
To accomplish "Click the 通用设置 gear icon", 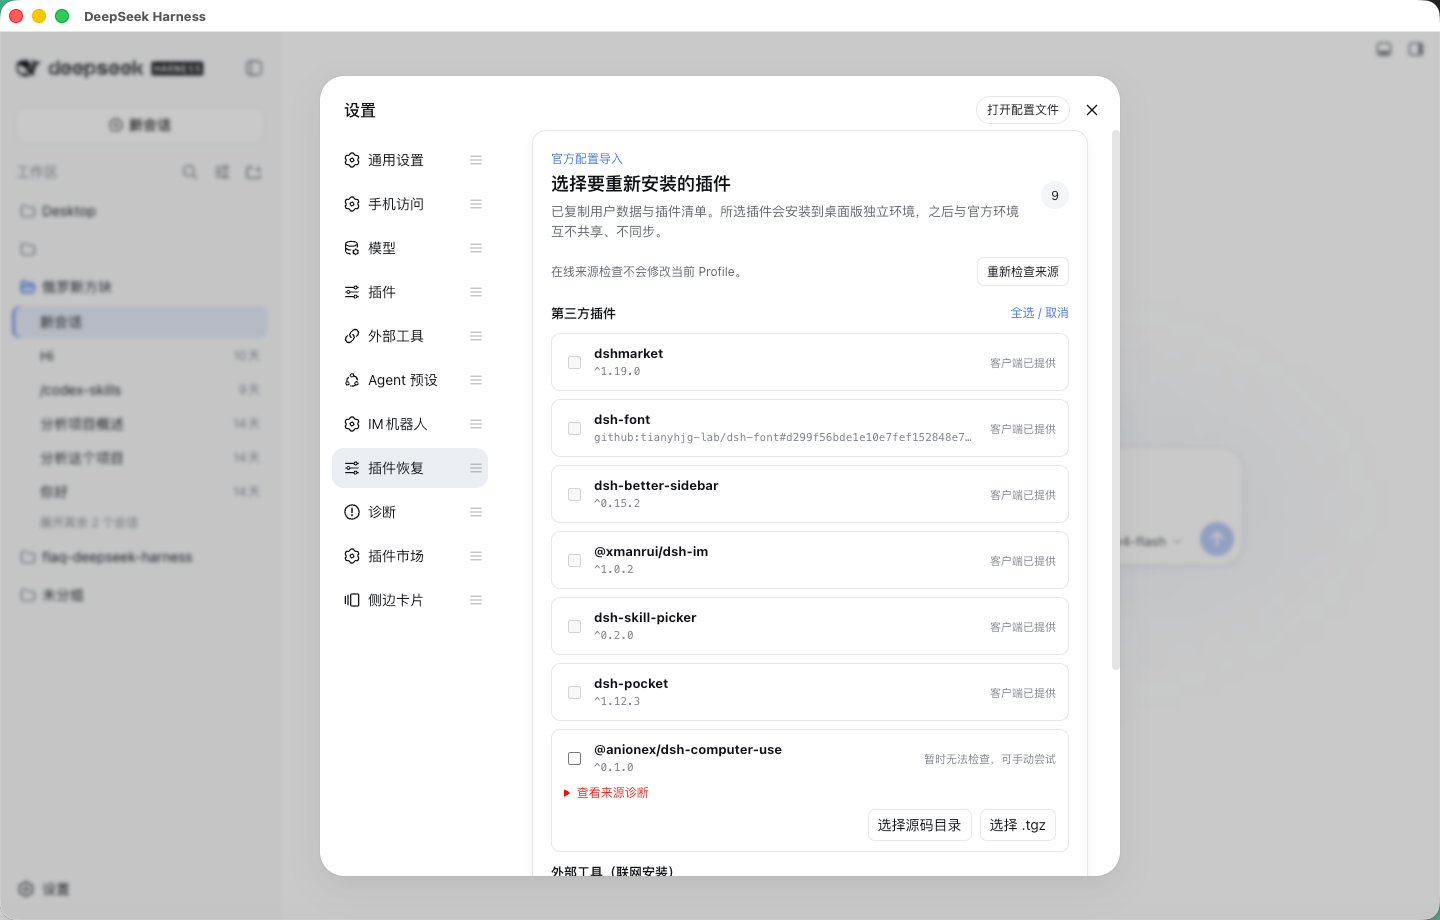I will pyautogui.click(x=352, y=160).
